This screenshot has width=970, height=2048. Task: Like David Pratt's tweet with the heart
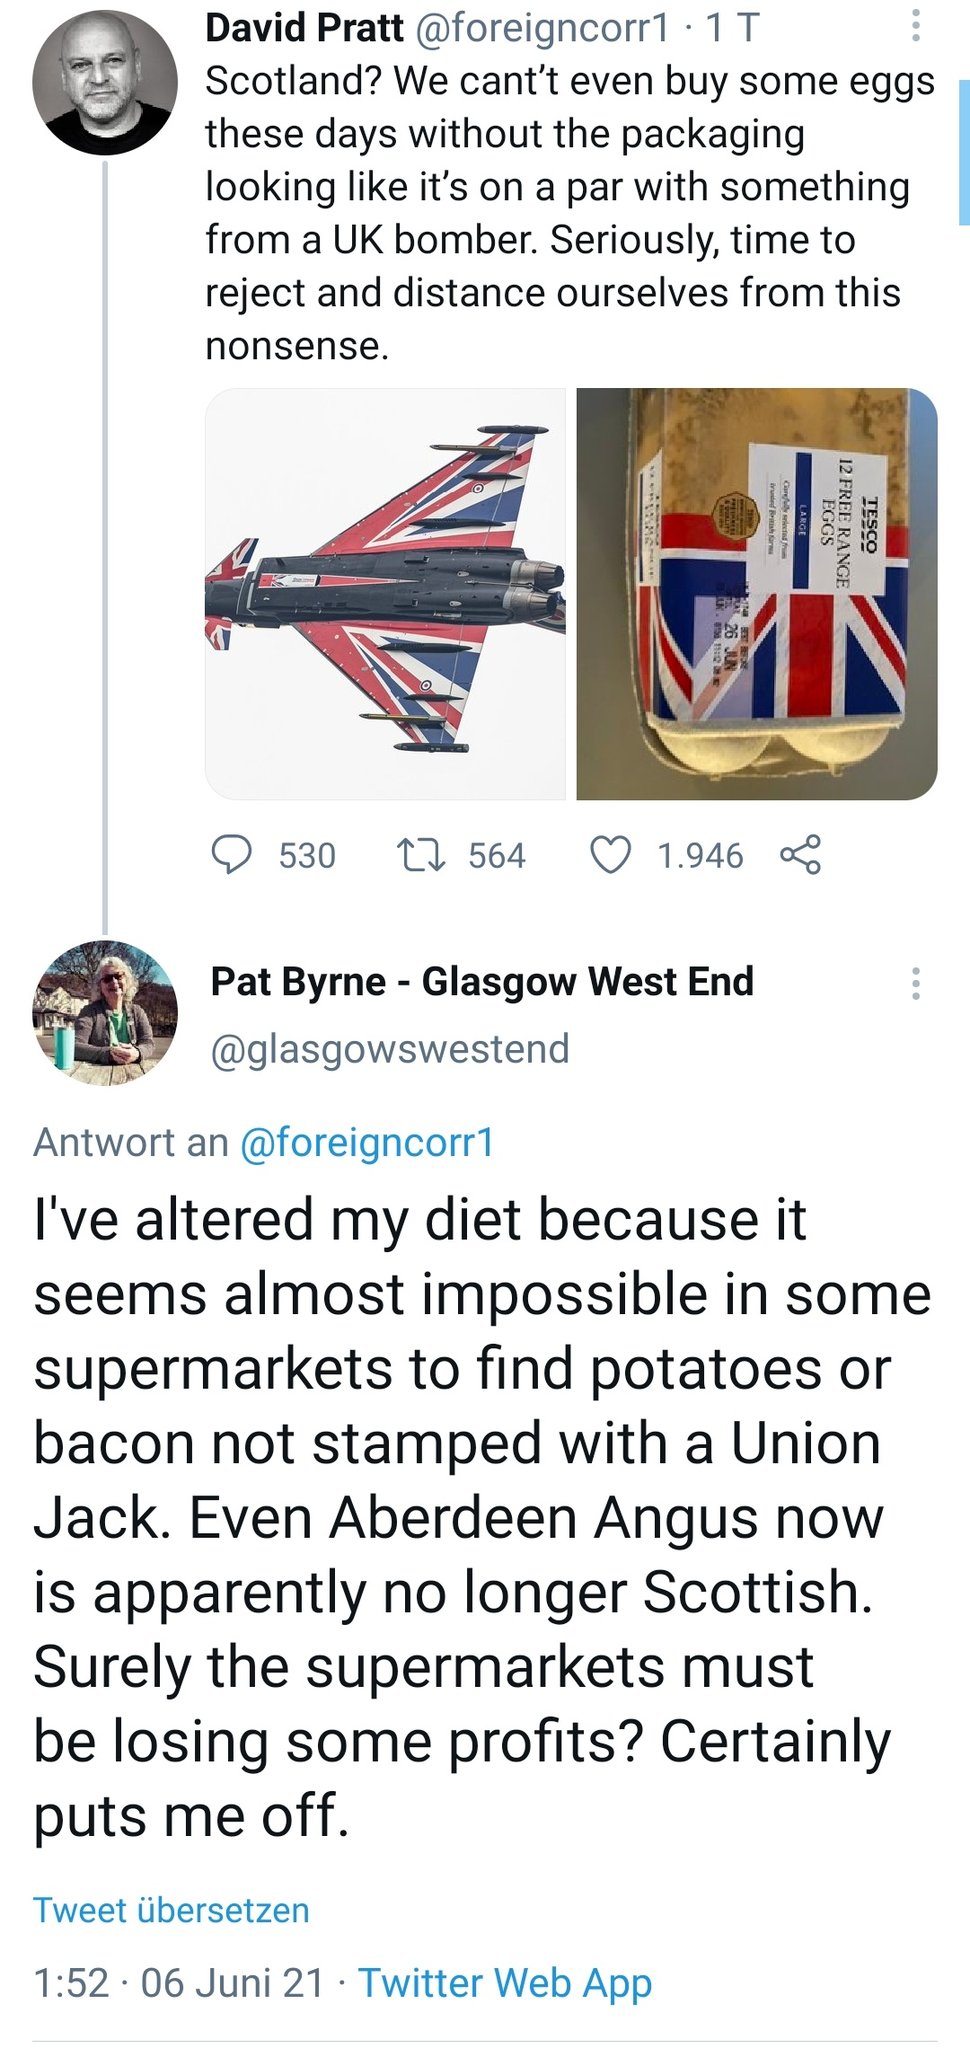pos(610,855)
